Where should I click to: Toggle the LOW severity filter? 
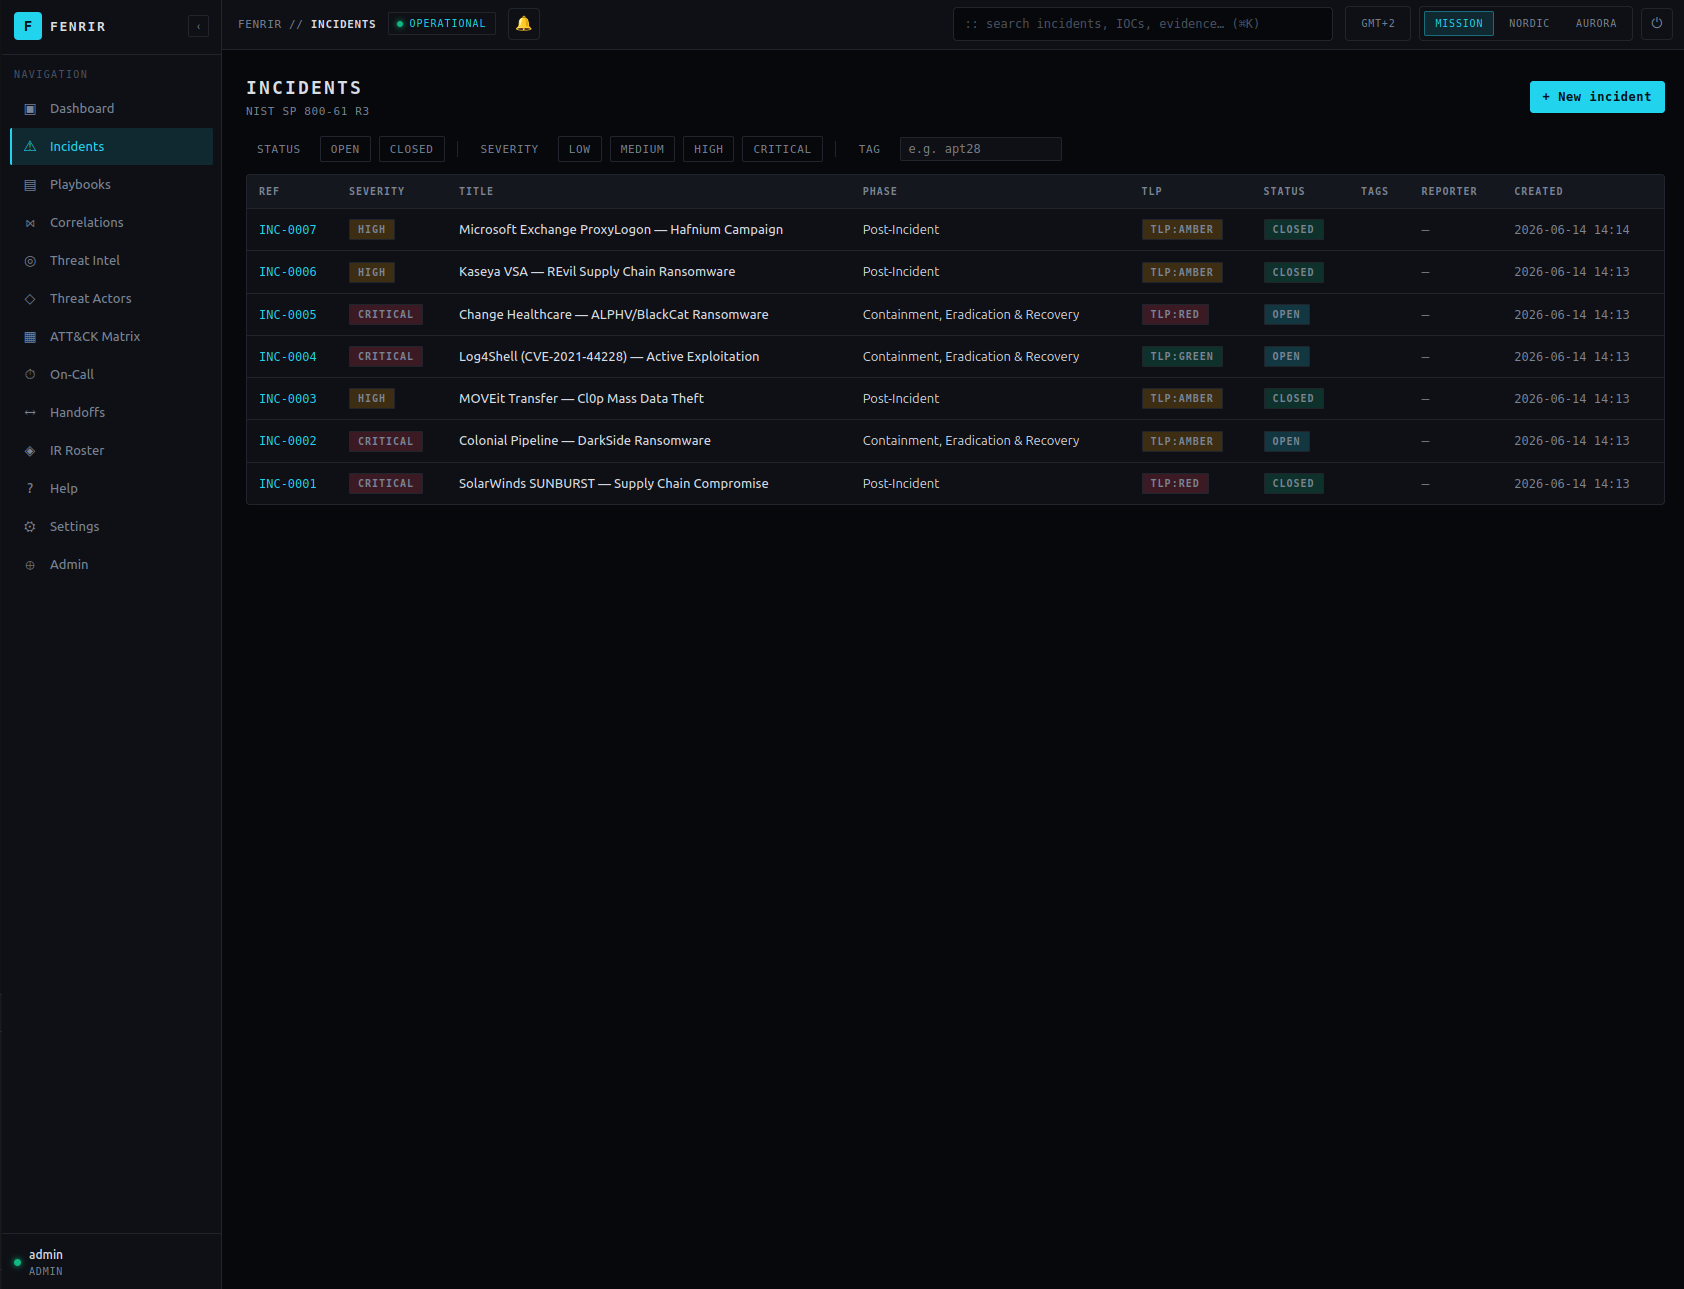tap(579, 149)
